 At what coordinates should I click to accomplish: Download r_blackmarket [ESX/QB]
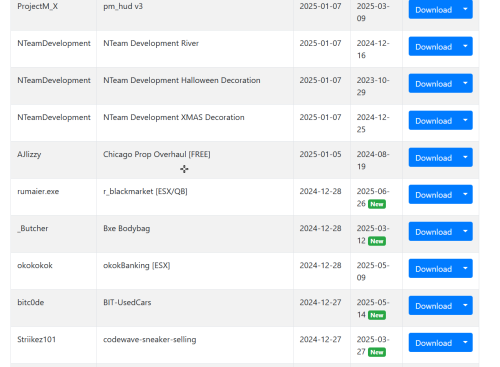[x=433, y=194]
